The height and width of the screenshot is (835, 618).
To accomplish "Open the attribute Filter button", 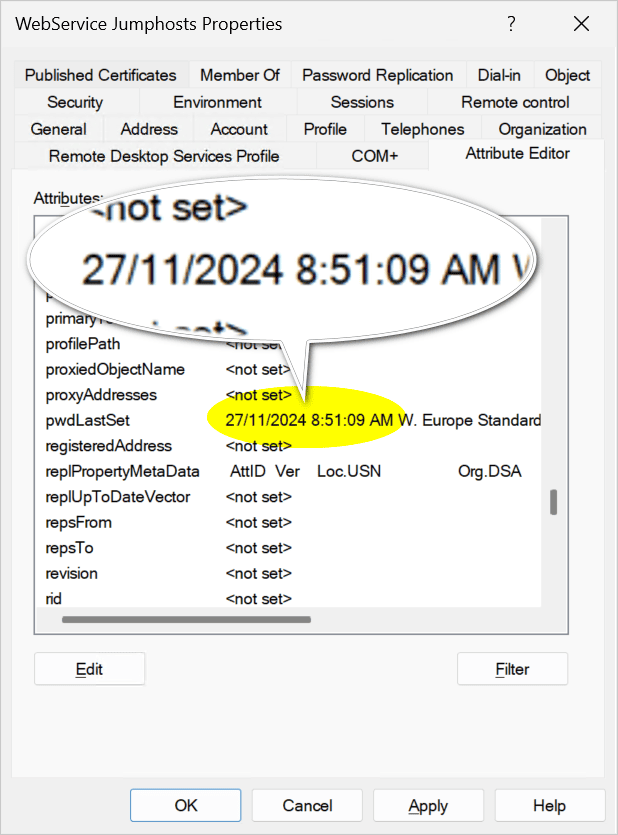I will pos(512,669).
